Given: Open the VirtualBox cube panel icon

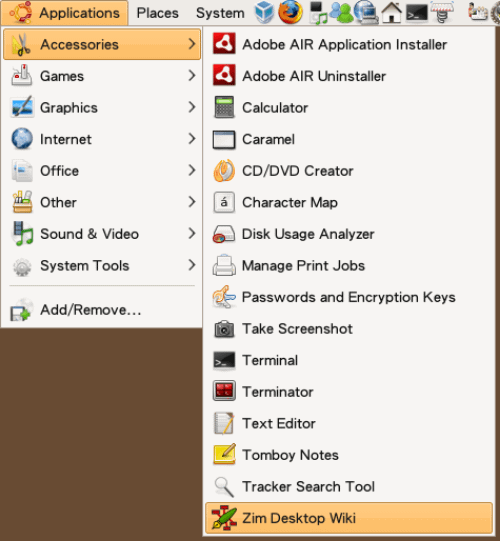Looking at the screenshot, I should tap(264, 12).
